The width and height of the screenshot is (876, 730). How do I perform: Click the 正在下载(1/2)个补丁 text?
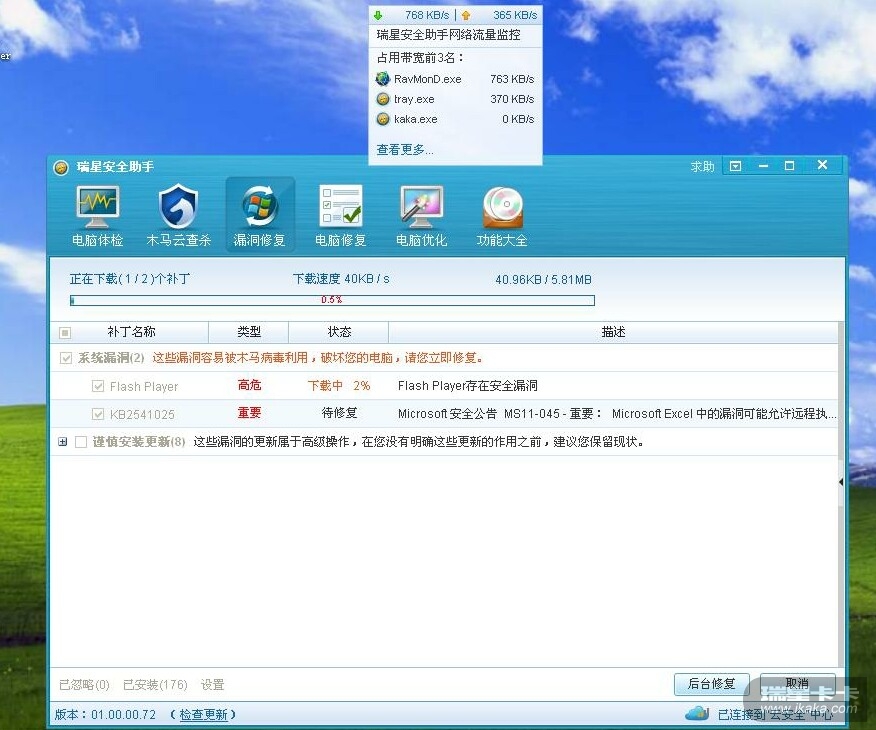coord(130,279)
